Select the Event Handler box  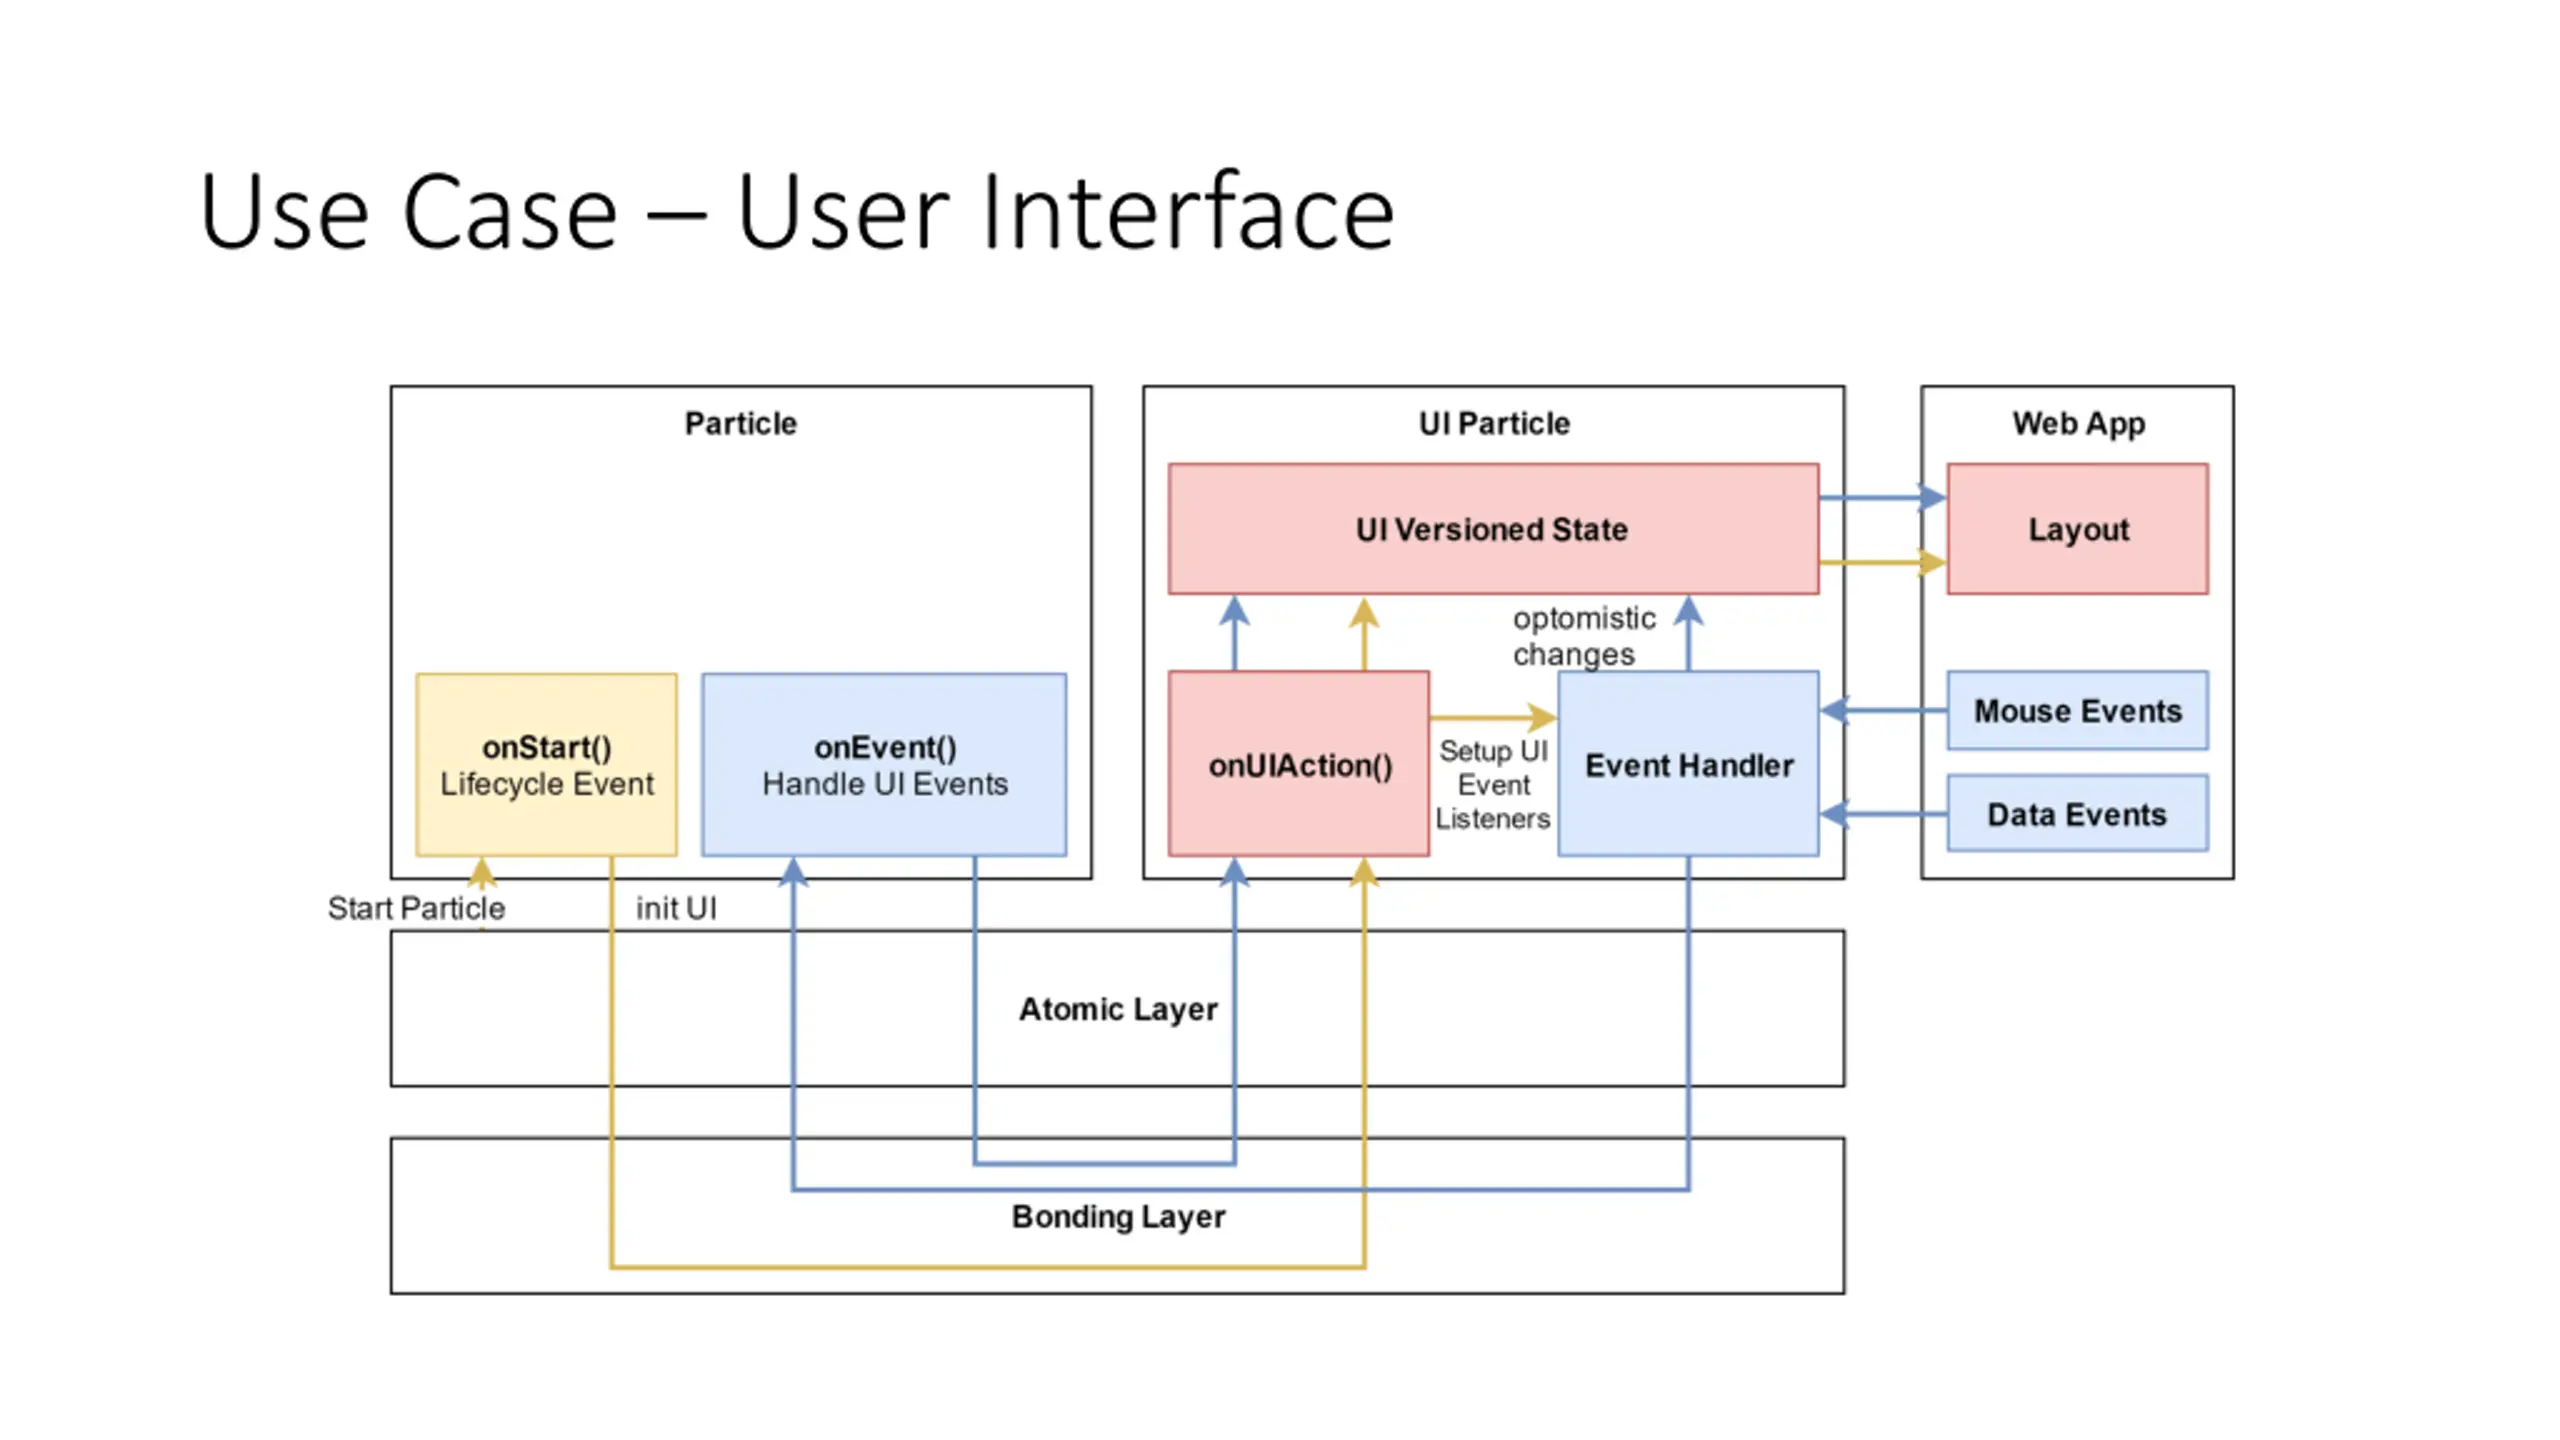coord(1689,764)
